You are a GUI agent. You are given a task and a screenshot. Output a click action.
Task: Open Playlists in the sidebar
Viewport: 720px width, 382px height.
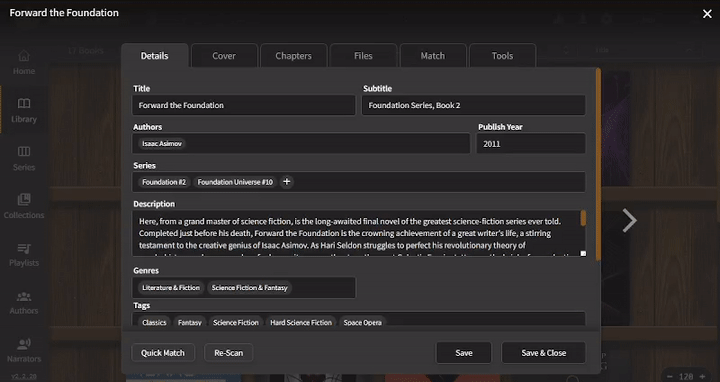[x=24, y=255]
